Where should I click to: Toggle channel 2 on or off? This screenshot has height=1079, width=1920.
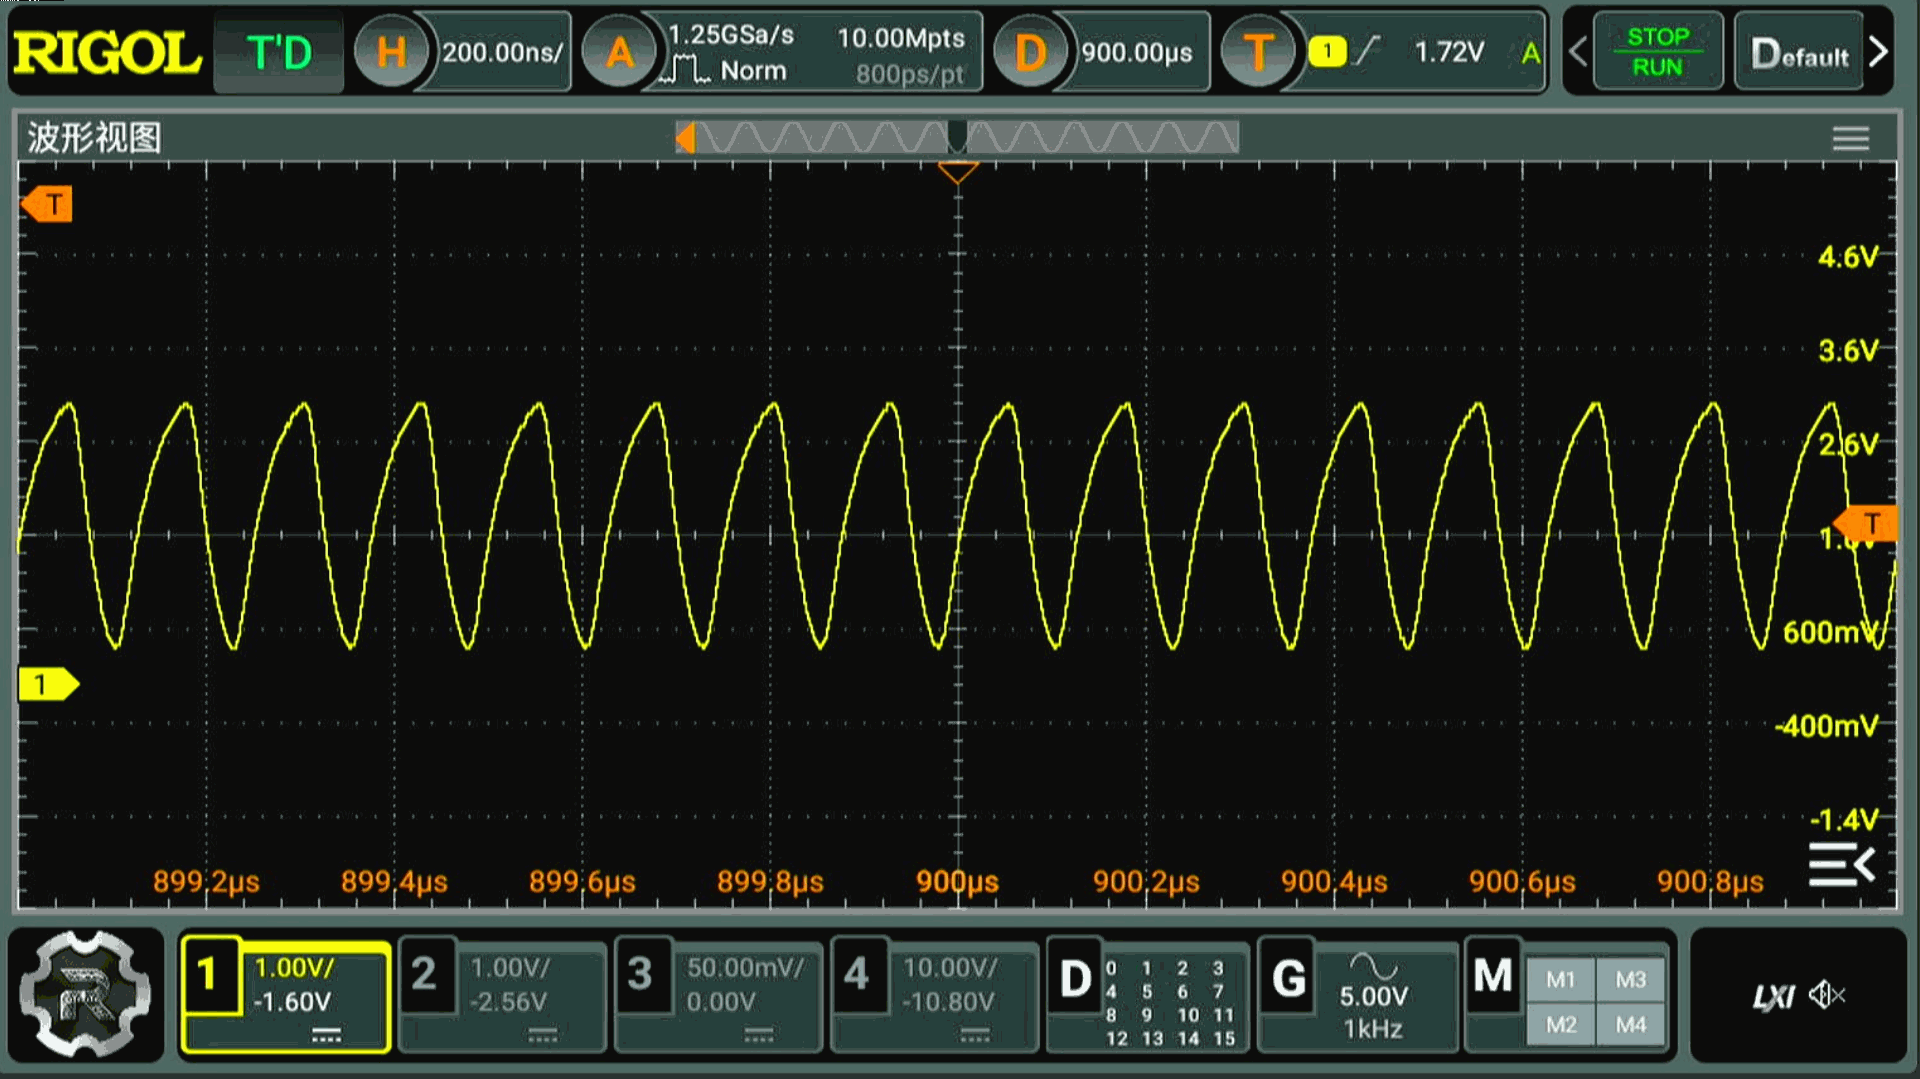pyautogui.click(x=425, y=974)
